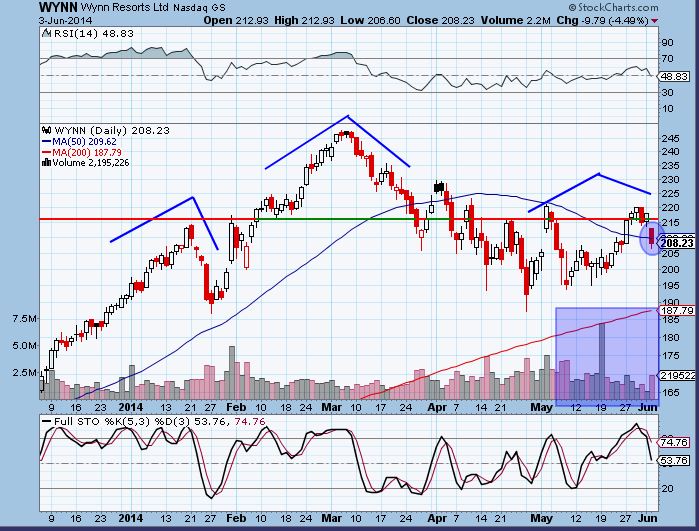This screenshot has height=531, width=699.
Task: Click the 70 level on RSI axis
Action: 667,59
